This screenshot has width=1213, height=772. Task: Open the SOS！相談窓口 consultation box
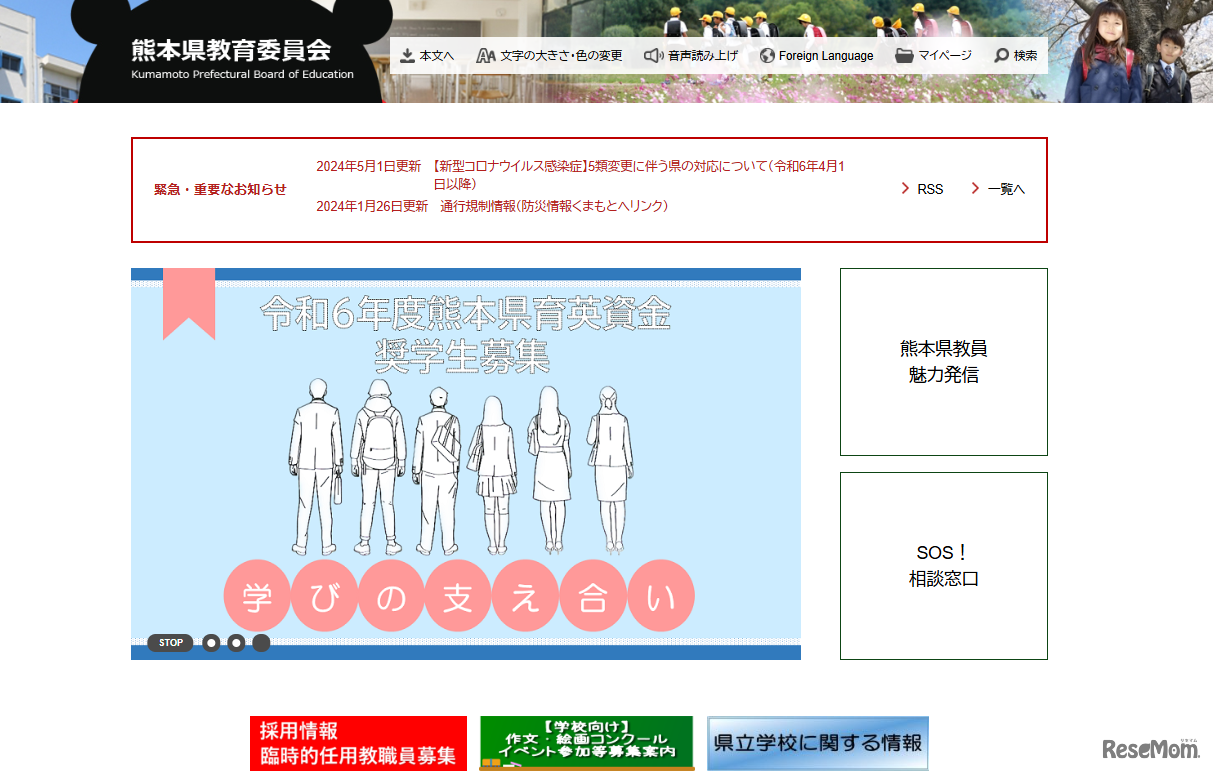pyautogui.click(x=942, y=566)
